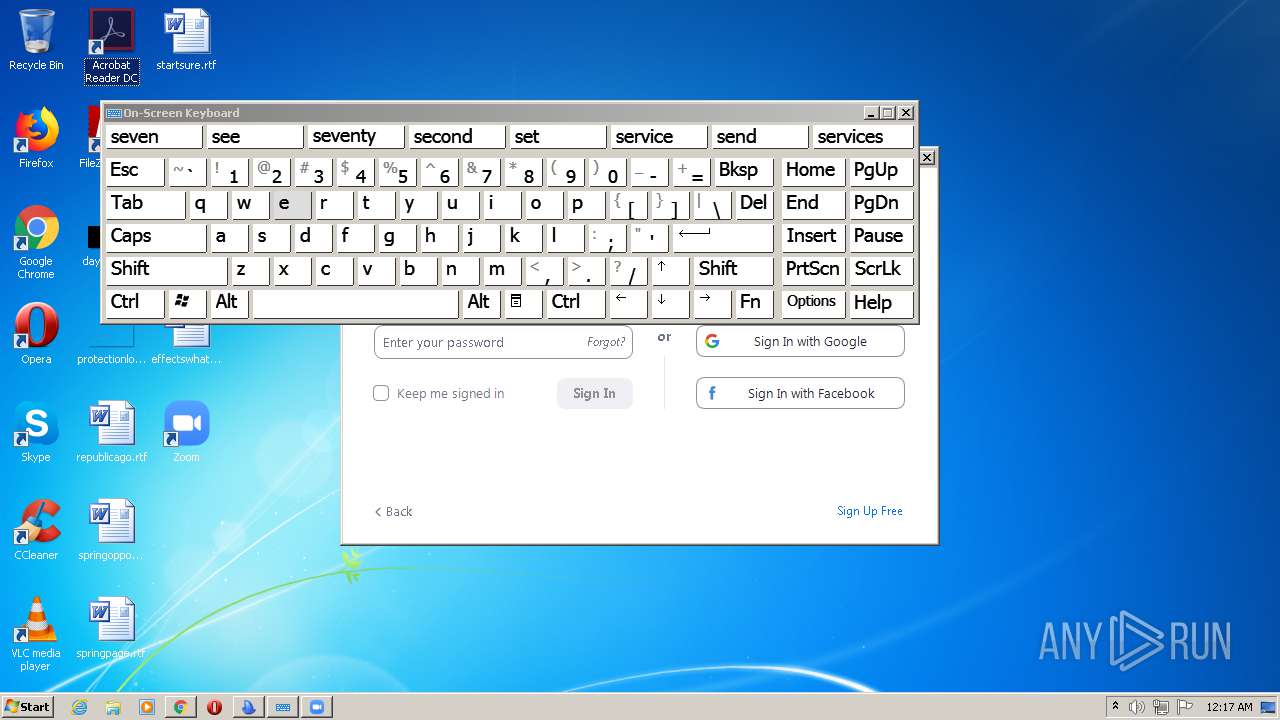
Task: Click the Sign In button
Action: click(x=594, y=393)
